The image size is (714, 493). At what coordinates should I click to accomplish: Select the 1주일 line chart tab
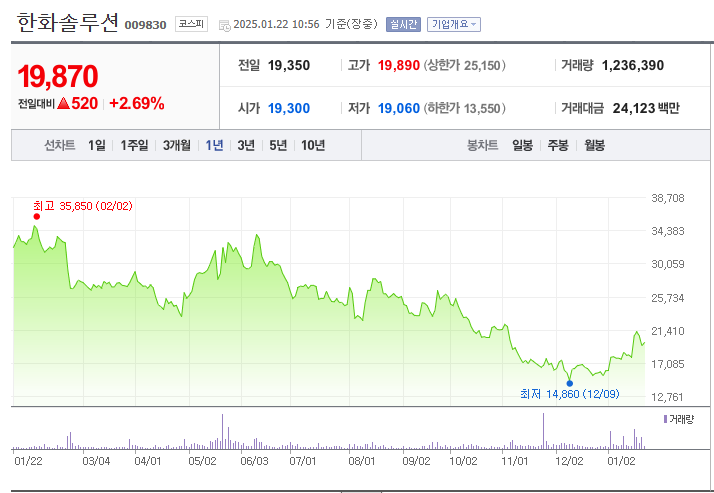point(134,145)
